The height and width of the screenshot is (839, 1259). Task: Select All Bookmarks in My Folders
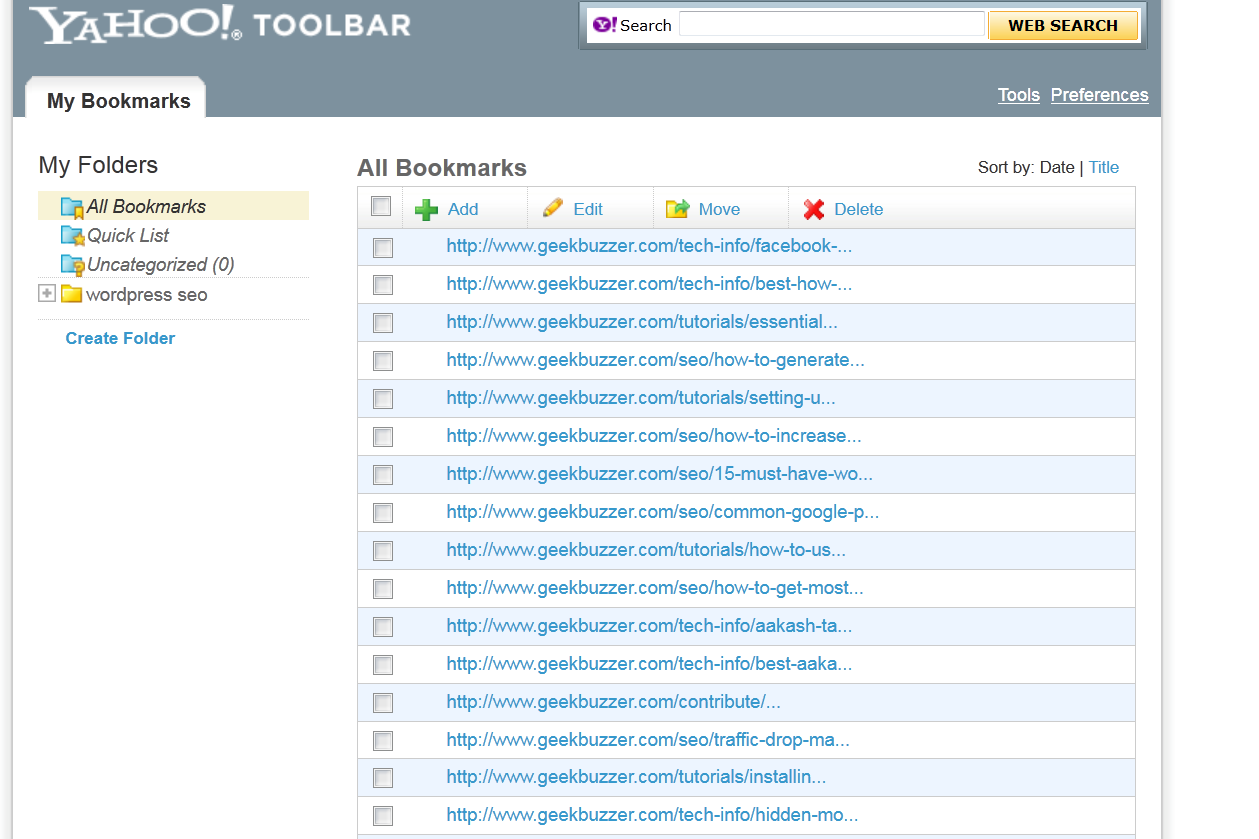(x=146, y=207)
